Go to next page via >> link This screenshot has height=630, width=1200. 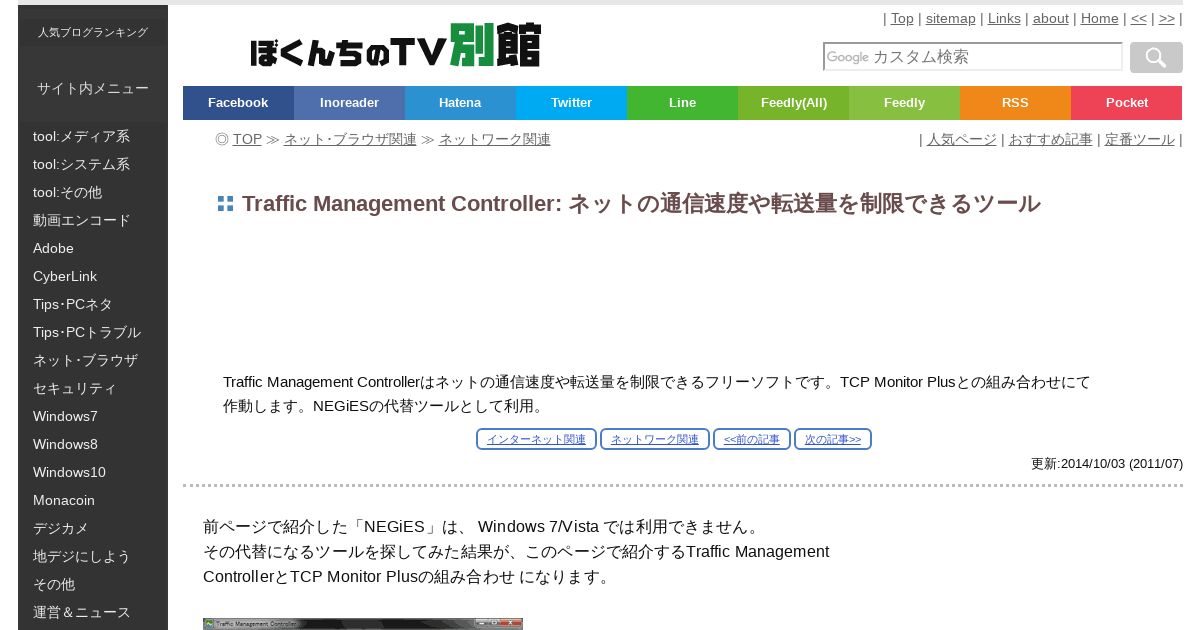(x=1167, y=18)
